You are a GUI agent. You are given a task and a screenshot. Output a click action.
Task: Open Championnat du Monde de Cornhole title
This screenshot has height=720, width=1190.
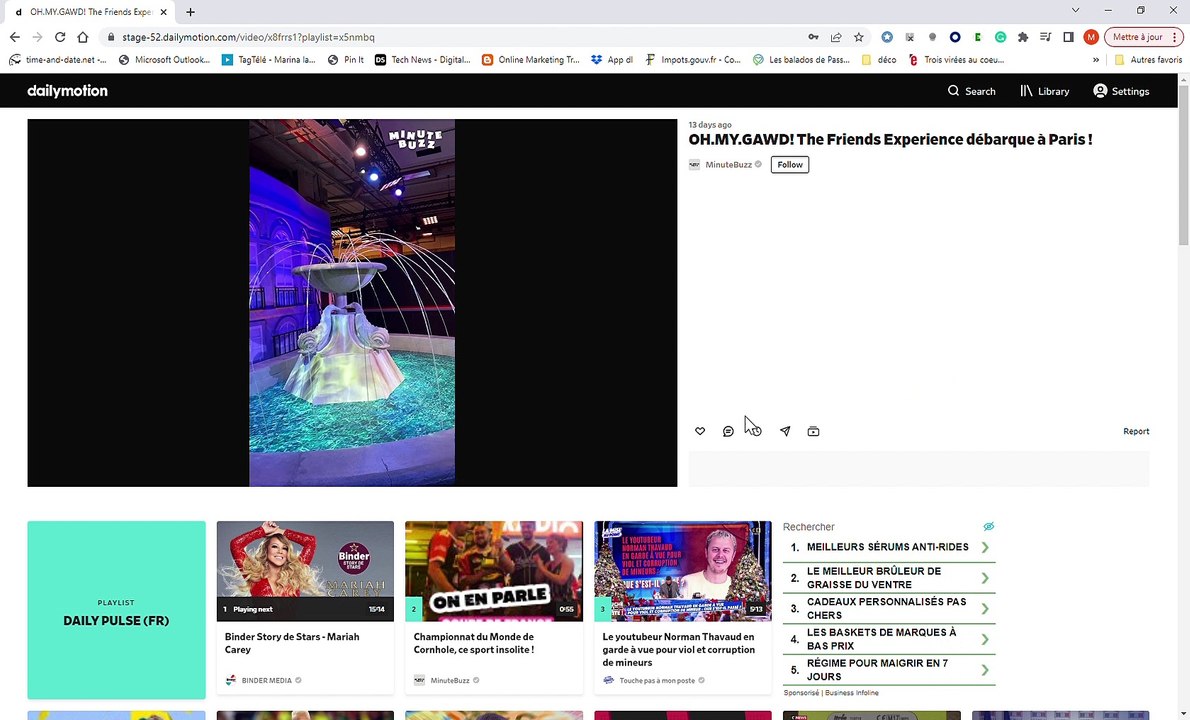tap(474, 643)
